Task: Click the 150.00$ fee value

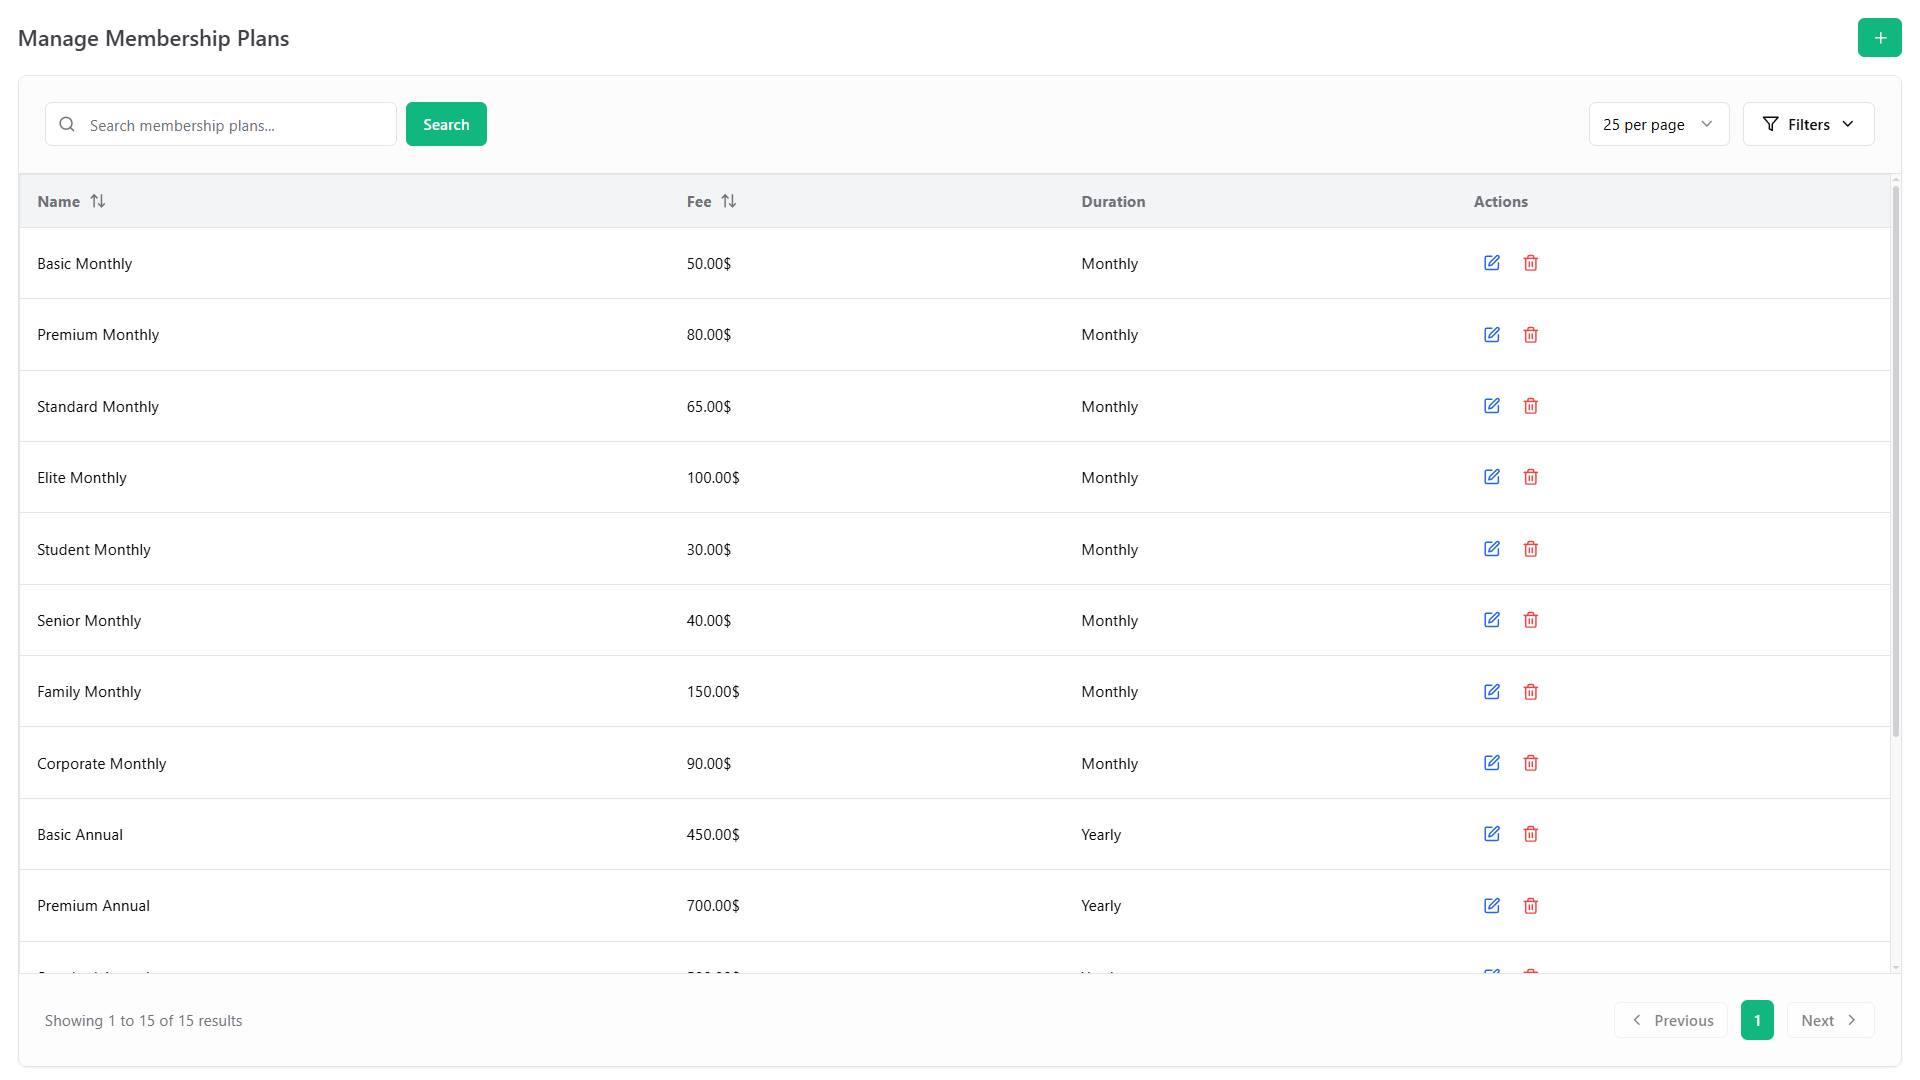Action: (x=713, y=692)
